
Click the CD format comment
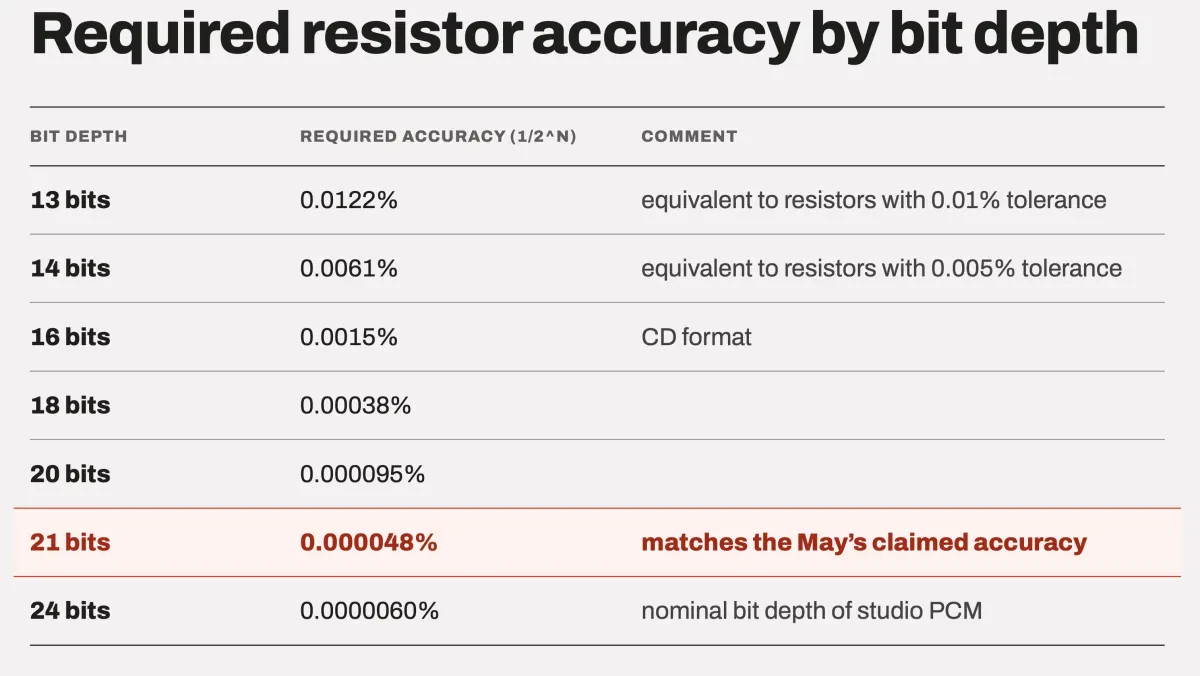[x=696, y=337]
